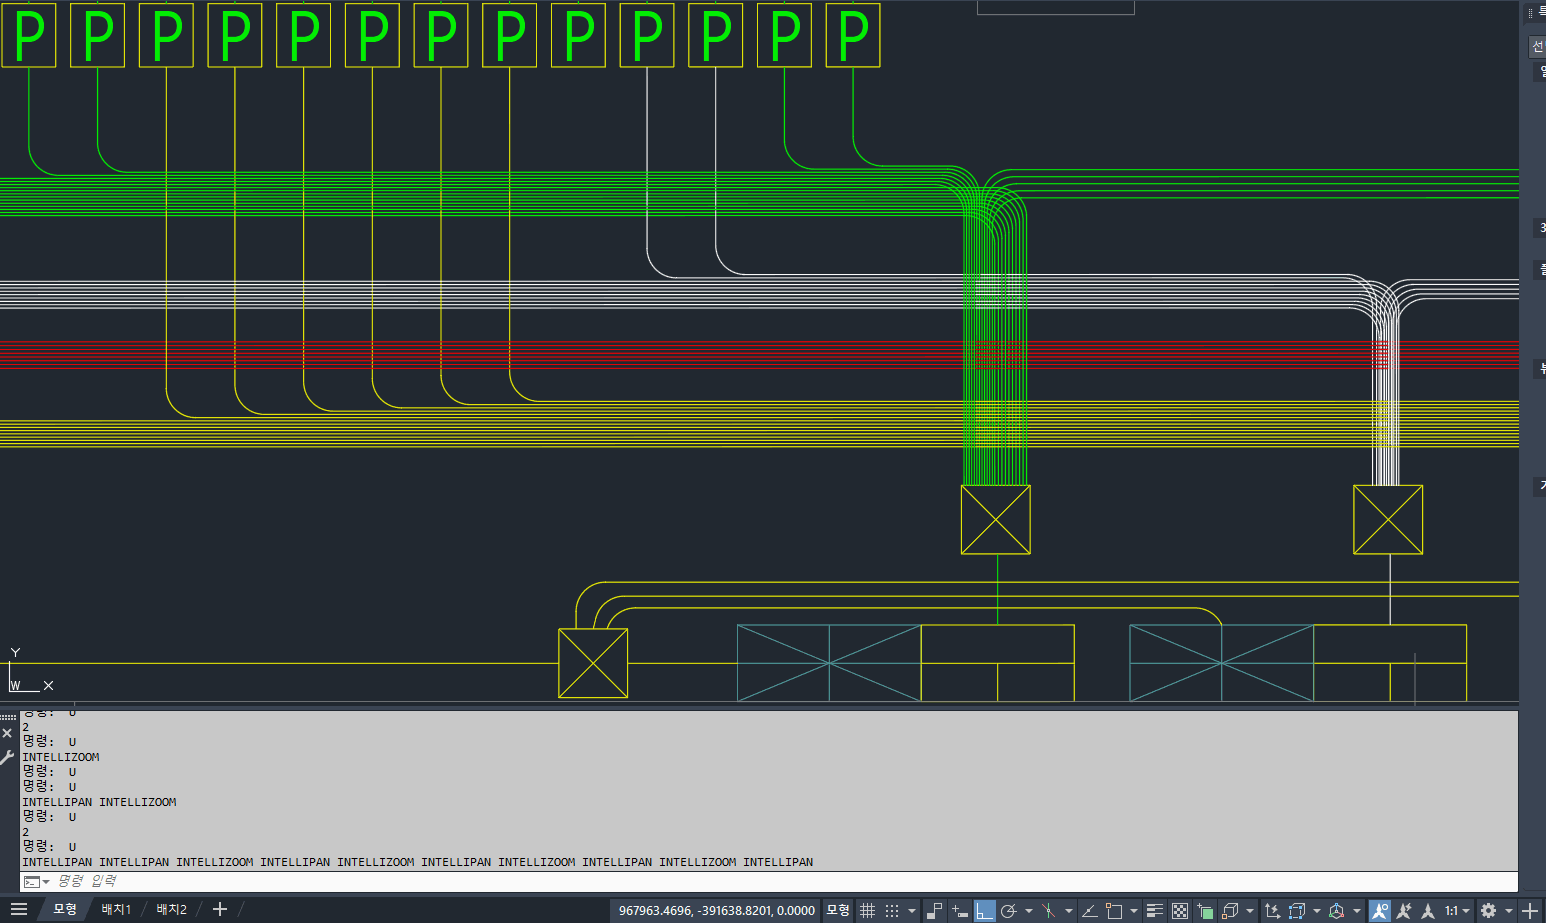Open workspace switching gear icon
1546x923 pixels.
pyautogui.click(x=1489, y=910)
